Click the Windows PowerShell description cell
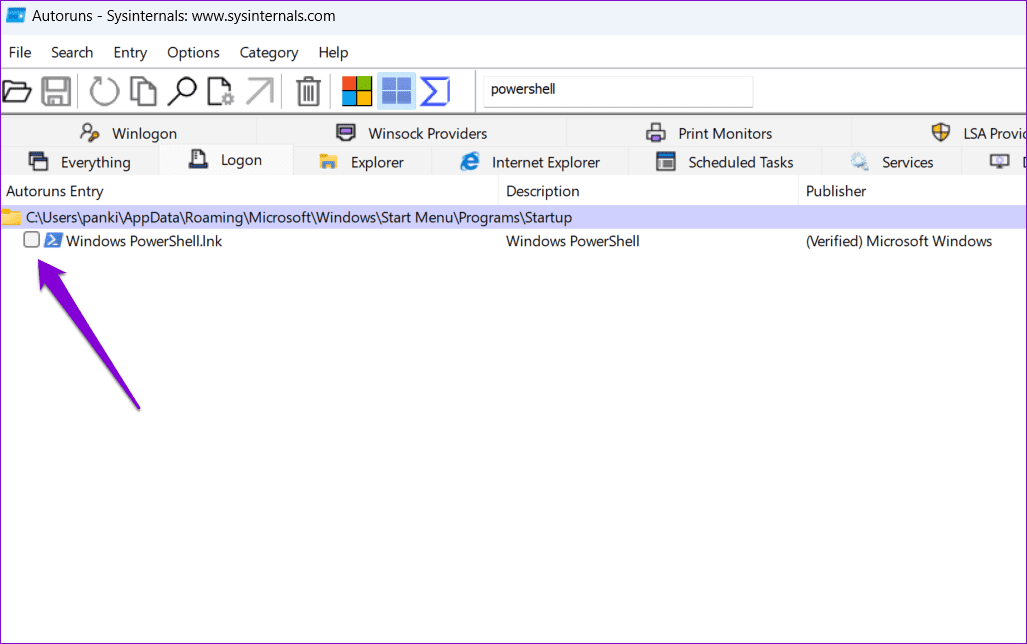 pos(573,241)
